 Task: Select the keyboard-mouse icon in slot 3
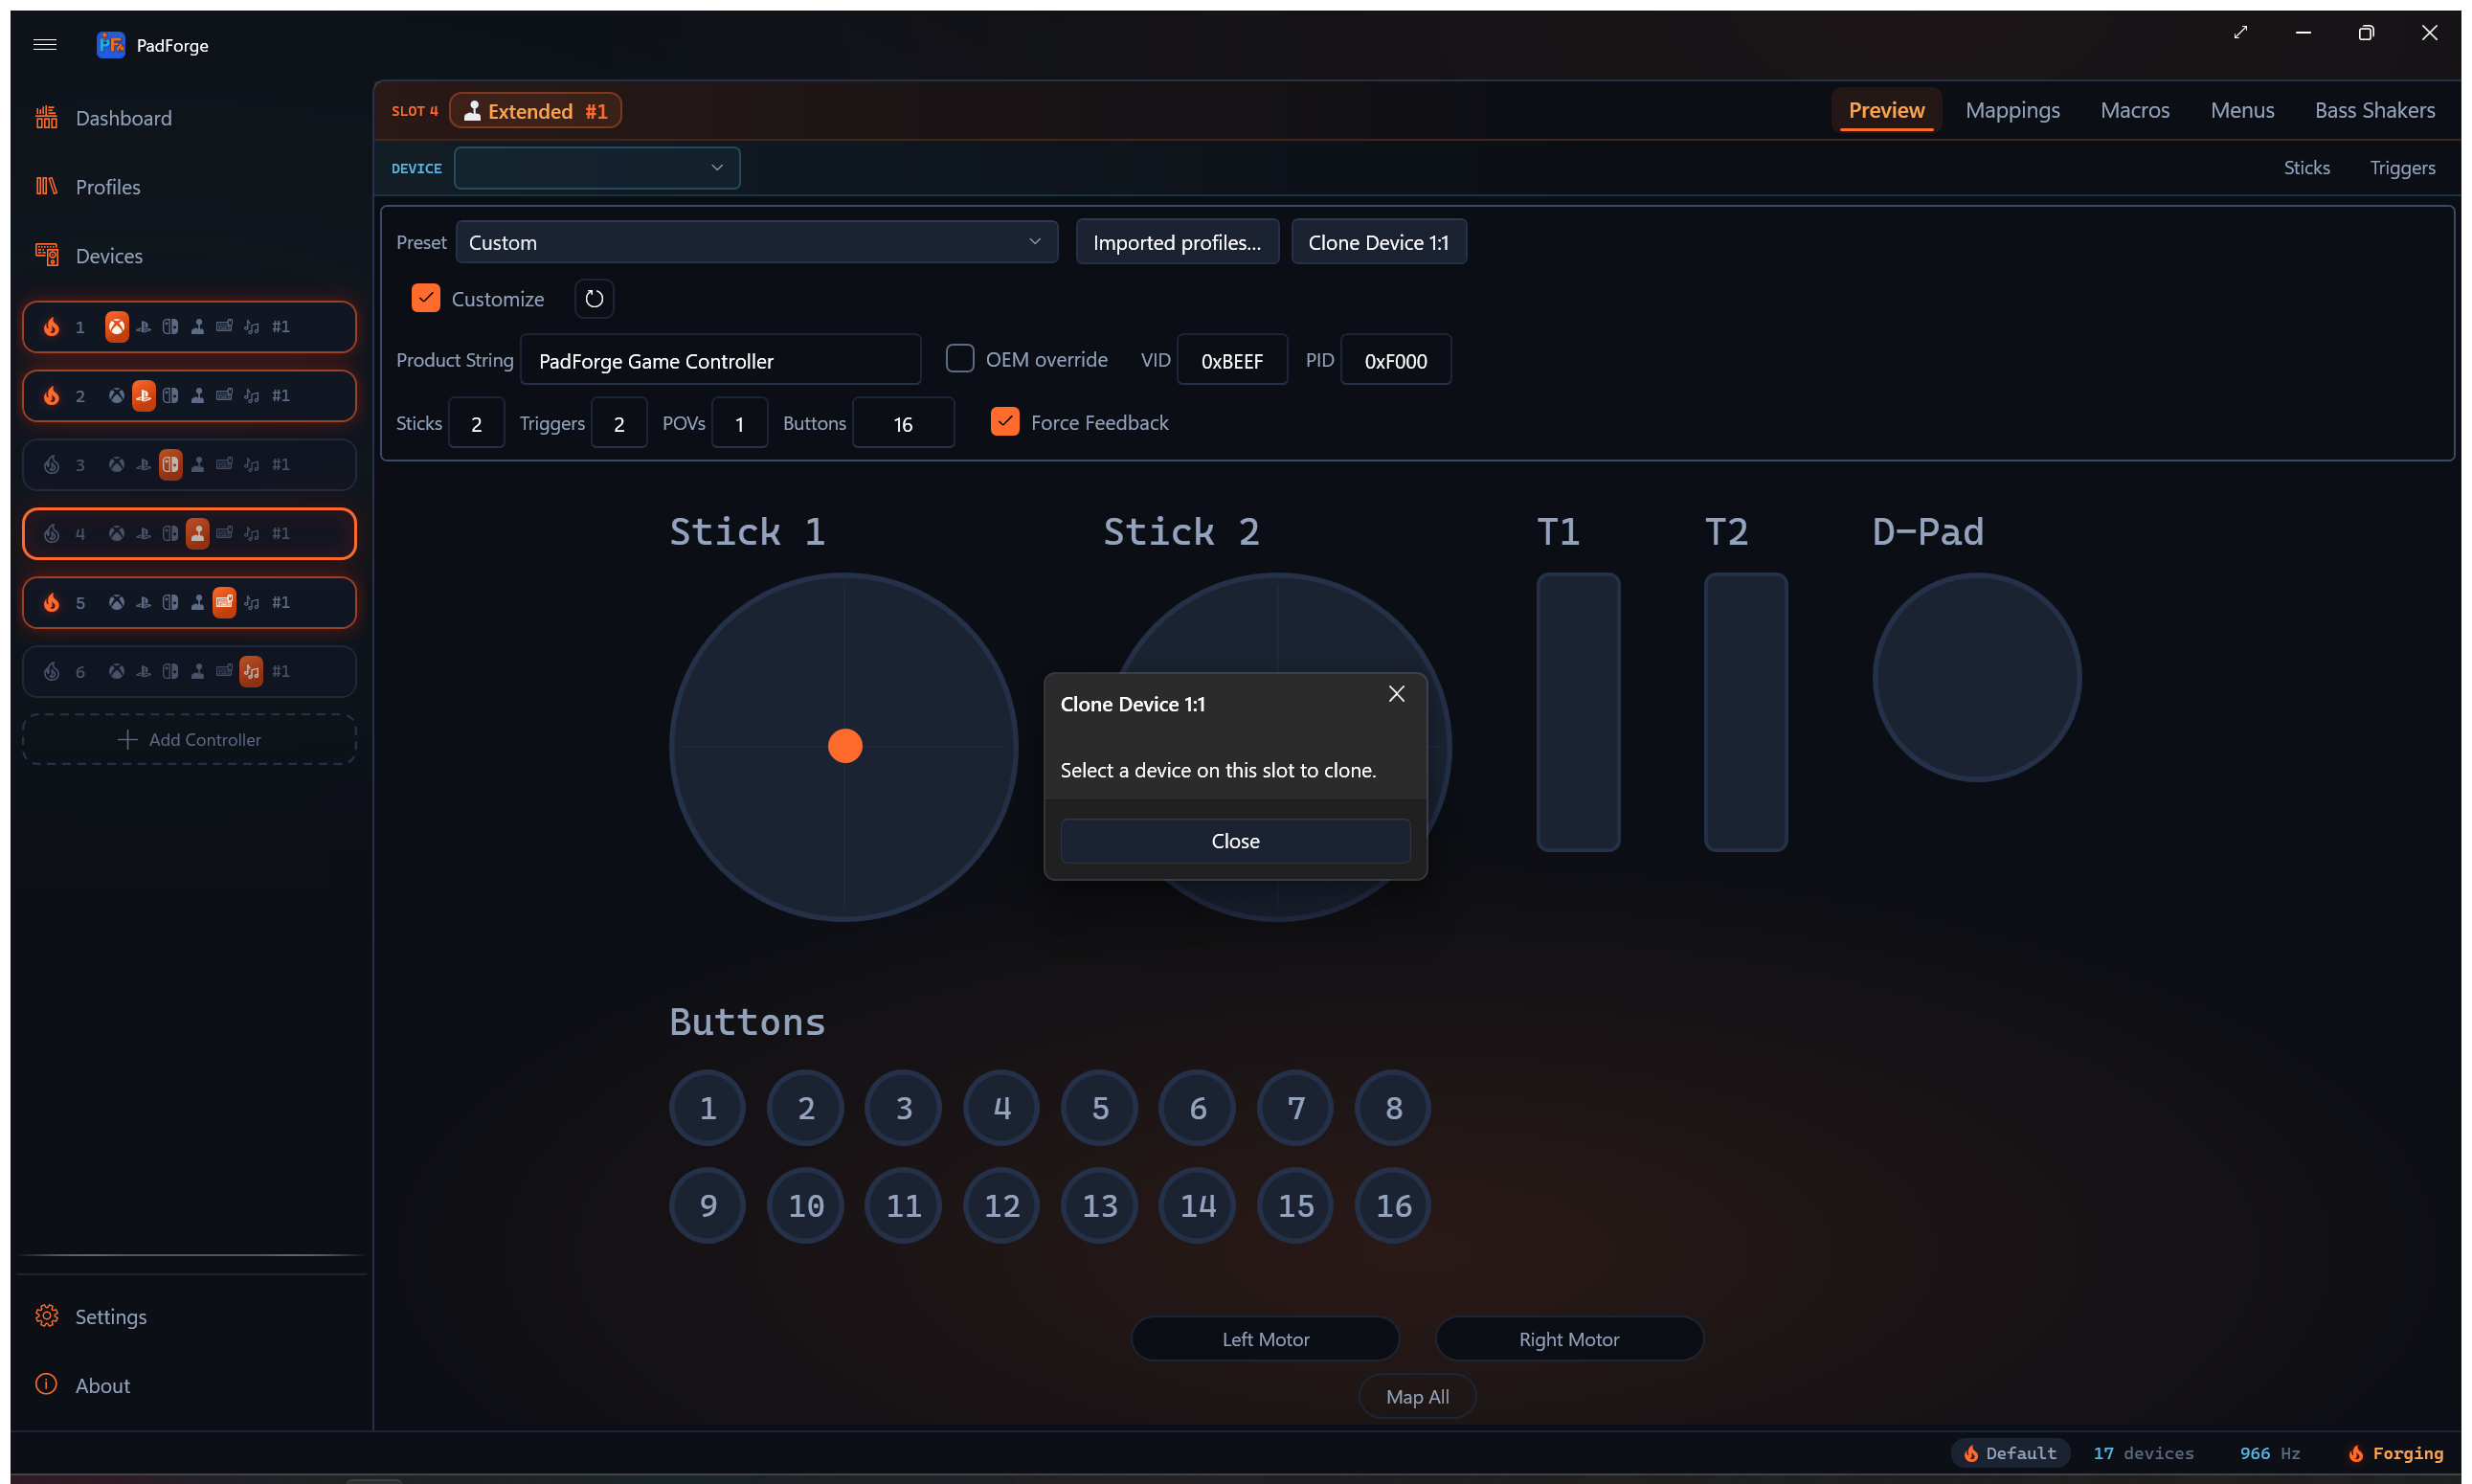[x=225, y=464]
